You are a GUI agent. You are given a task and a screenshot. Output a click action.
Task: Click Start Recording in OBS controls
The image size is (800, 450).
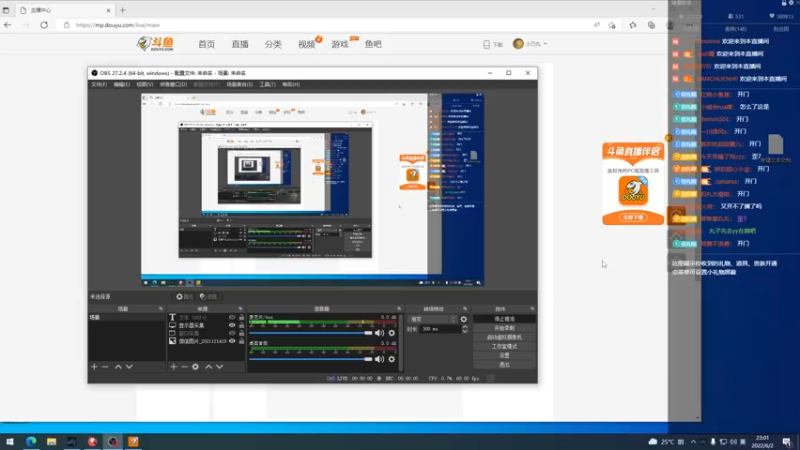point(504,328)
